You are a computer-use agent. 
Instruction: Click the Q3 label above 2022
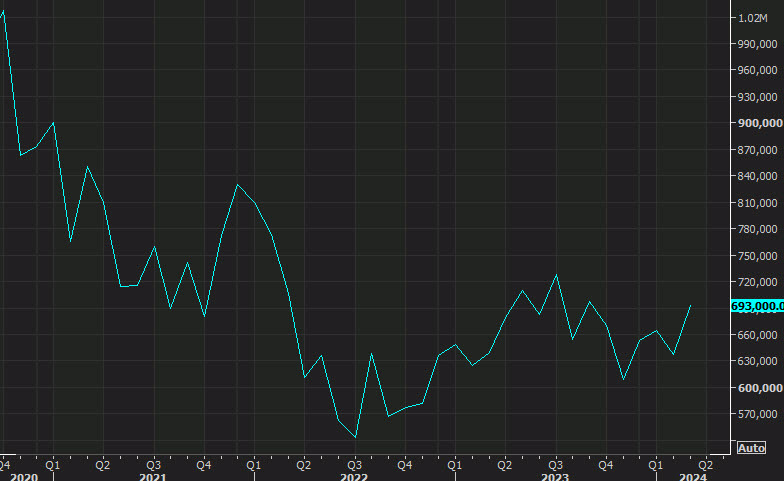354,465
